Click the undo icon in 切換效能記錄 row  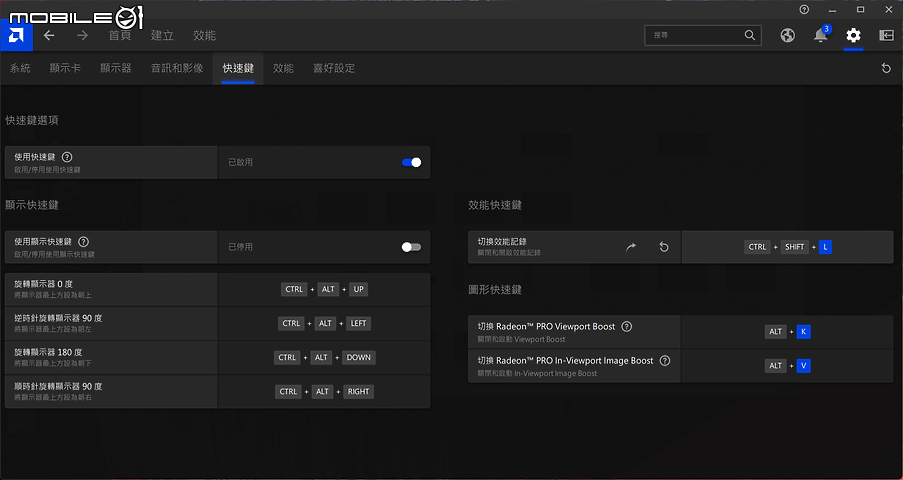tap(664, 247)
